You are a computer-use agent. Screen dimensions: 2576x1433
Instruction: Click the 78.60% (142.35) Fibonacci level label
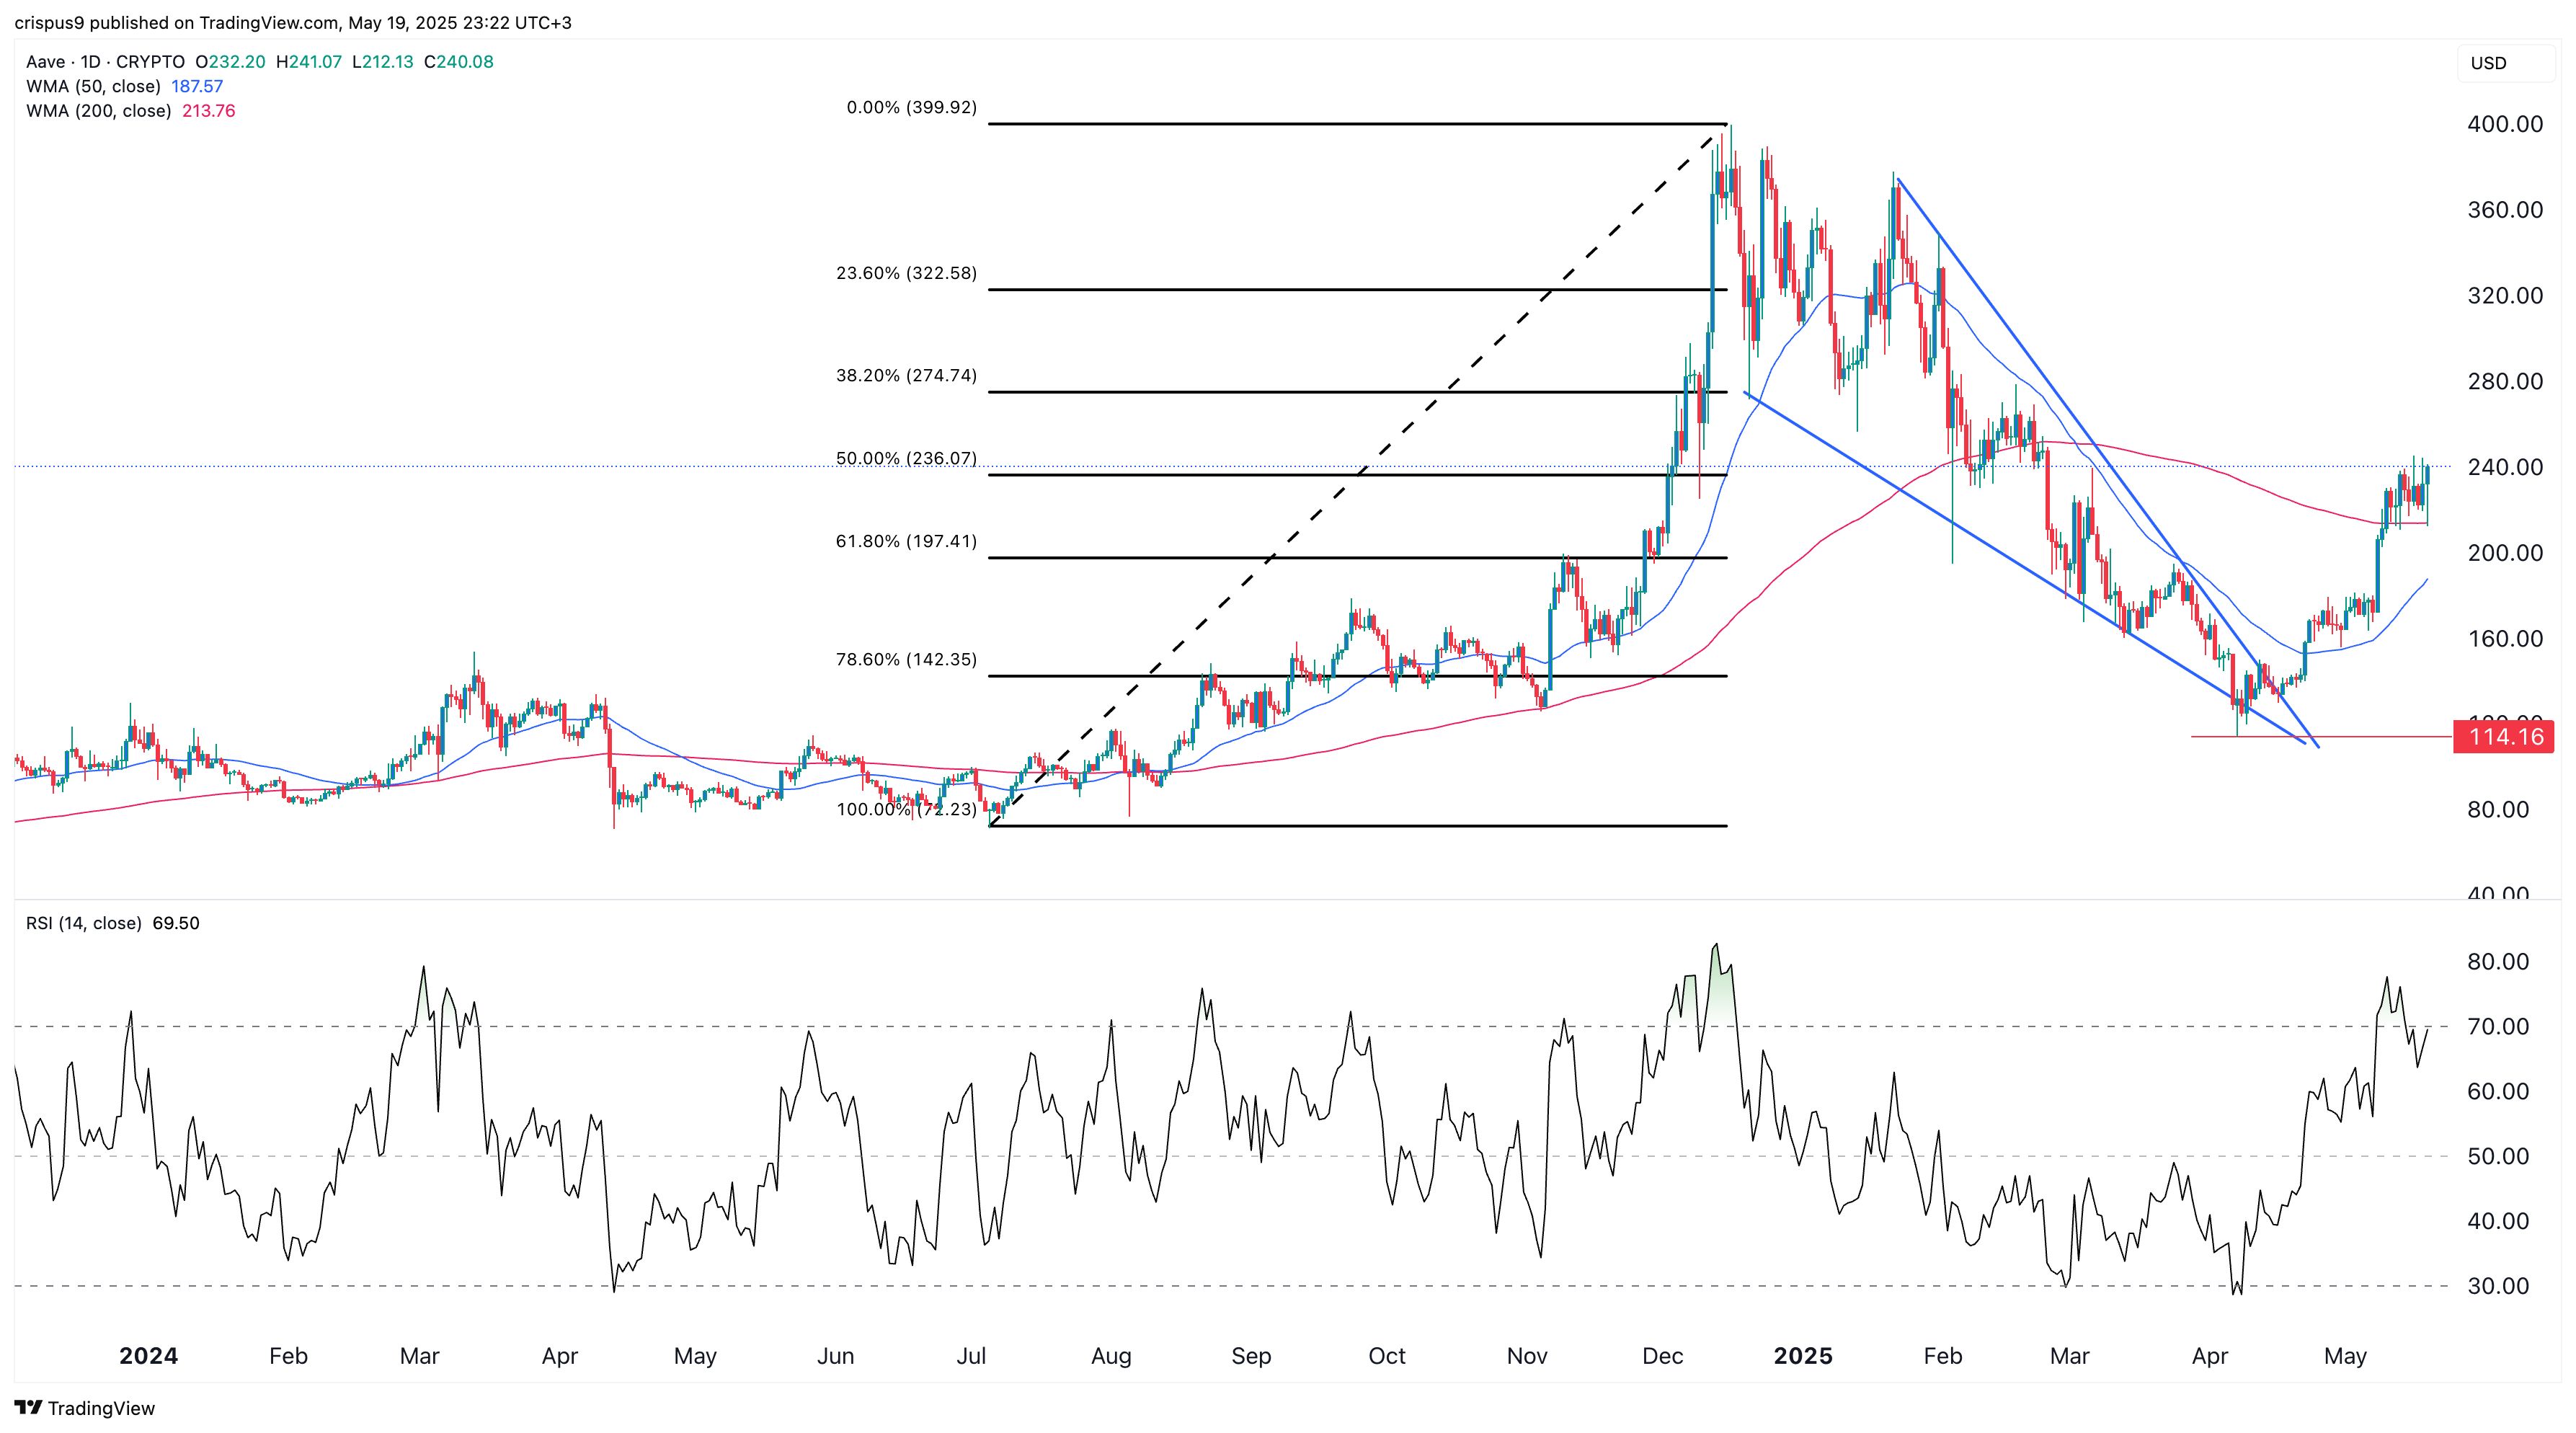coord(906,660)
